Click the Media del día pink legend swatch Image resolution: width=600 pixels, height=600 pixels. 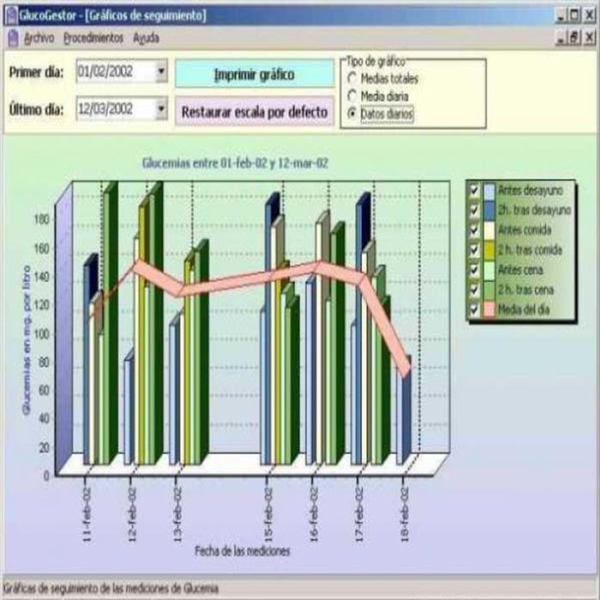coord(489,309)
